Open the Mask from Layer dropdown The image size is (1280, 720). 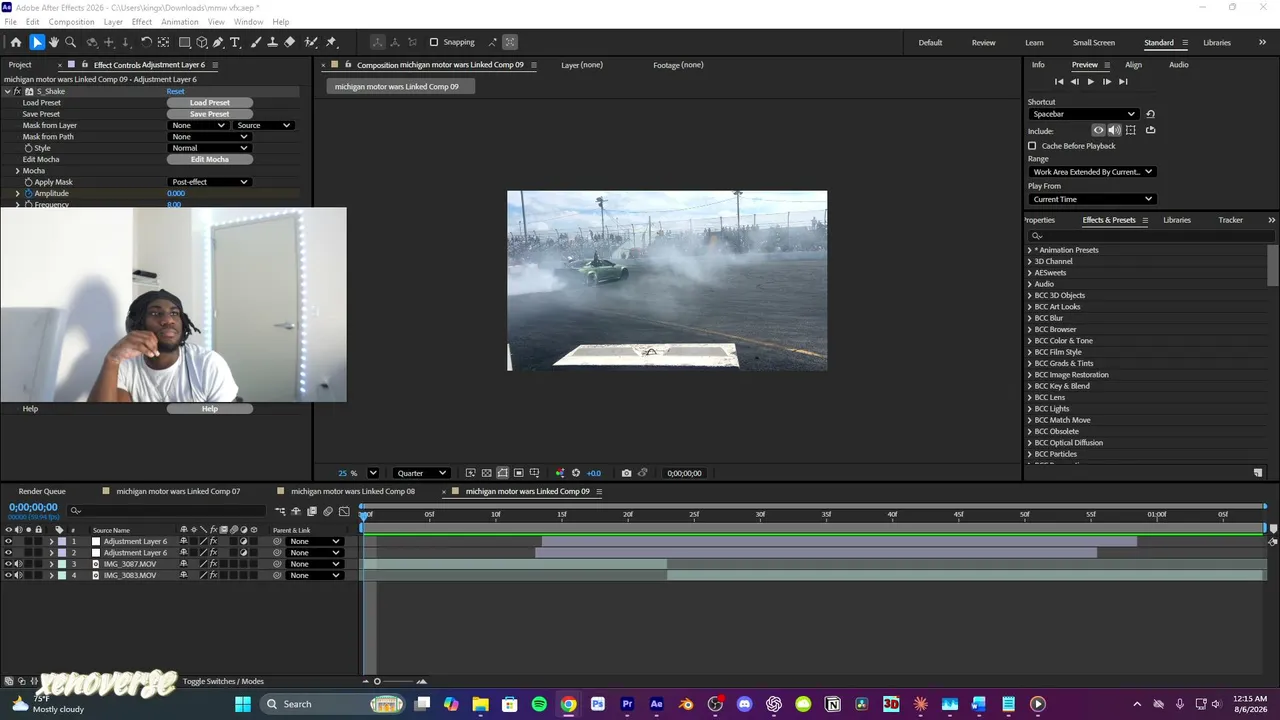[x=198, y=125]
